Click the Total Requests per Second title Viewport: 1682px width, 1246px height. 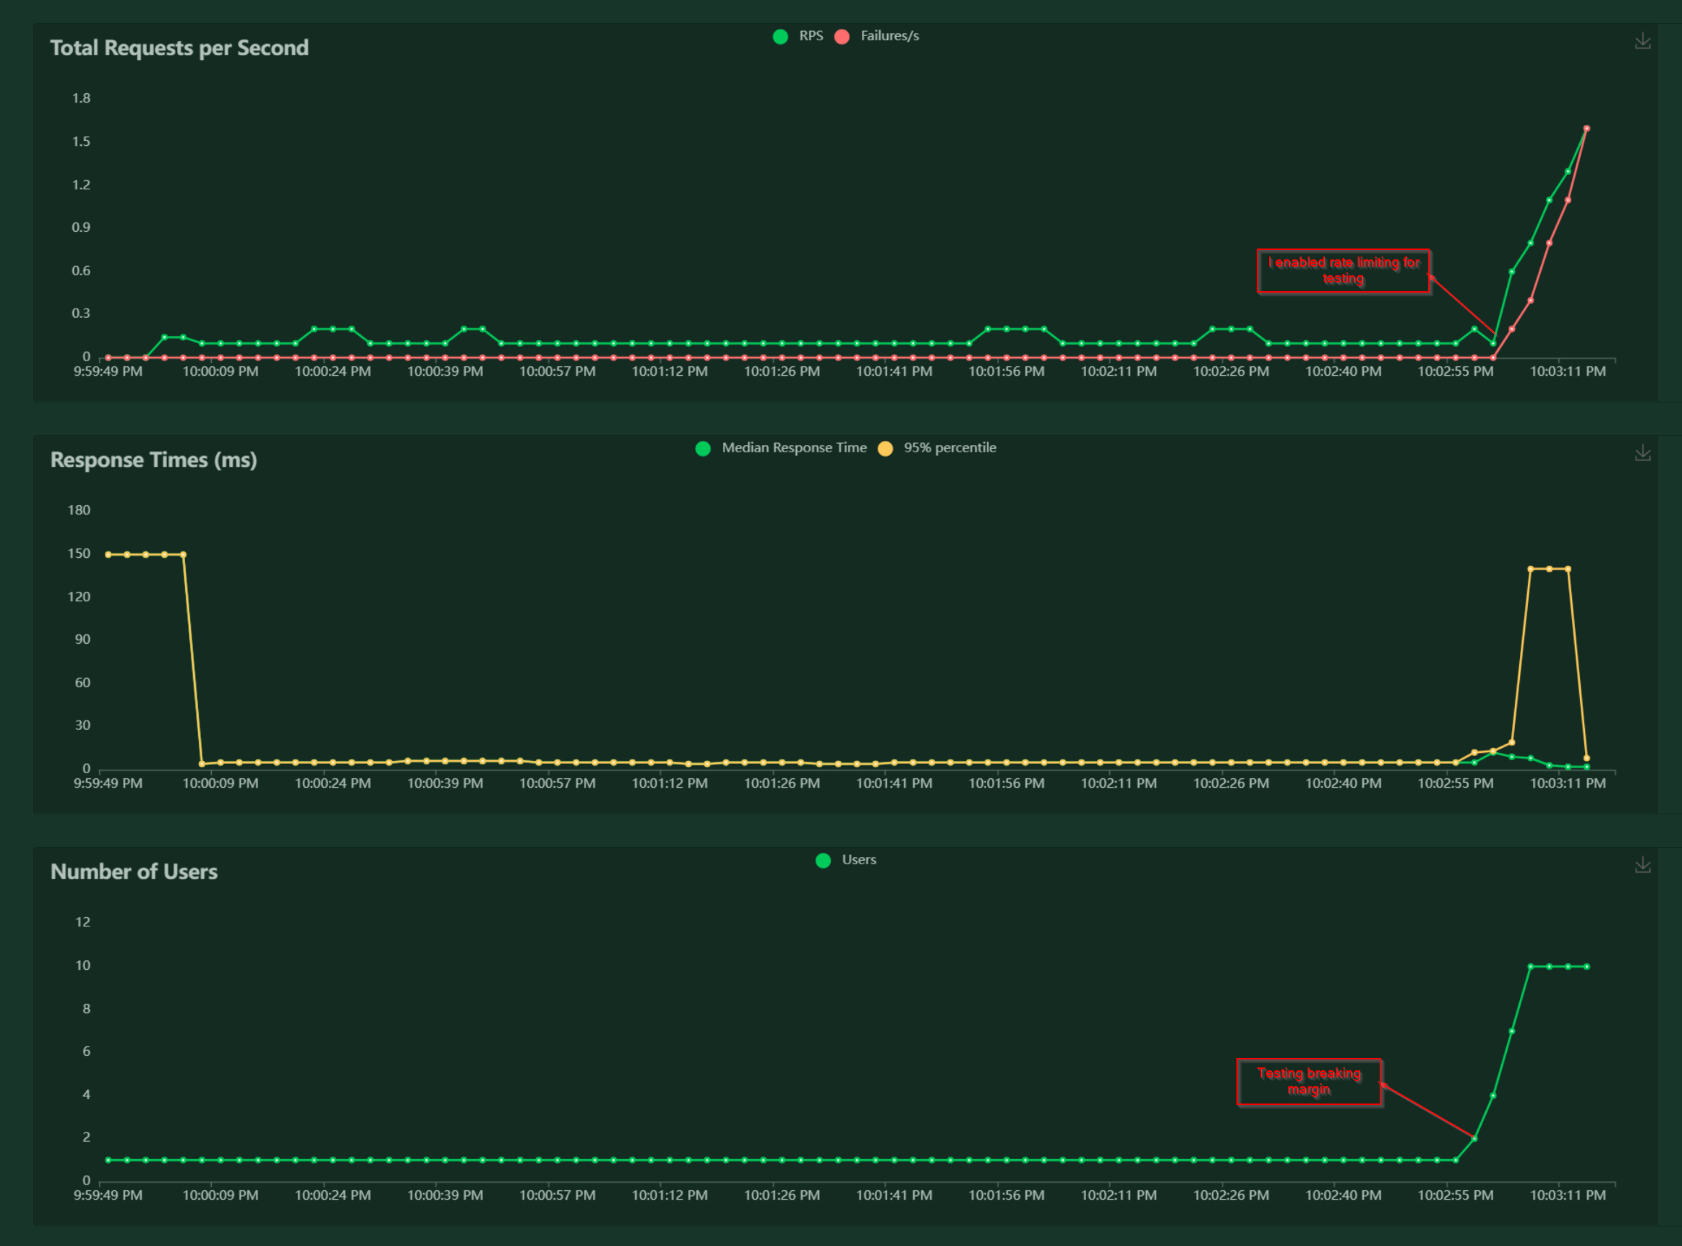tap(180, 47)
